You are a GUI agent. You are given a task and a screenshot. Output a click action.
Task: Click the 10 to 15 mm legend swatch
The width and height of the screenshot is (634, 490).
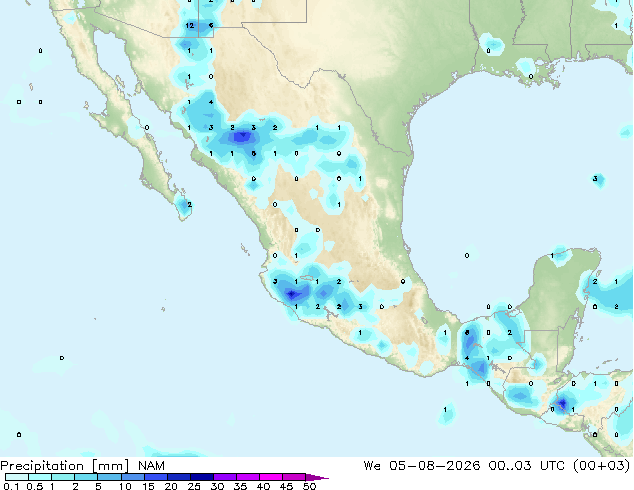132,477
